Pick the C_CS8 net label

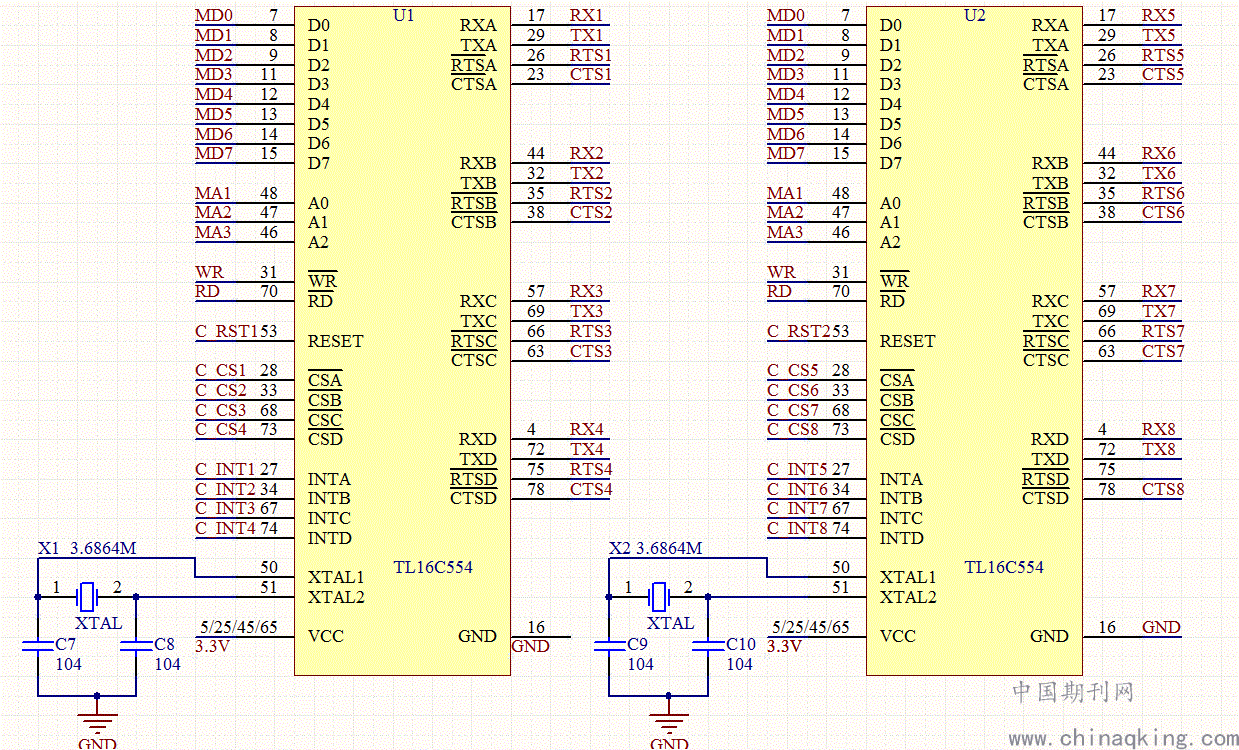792,429
